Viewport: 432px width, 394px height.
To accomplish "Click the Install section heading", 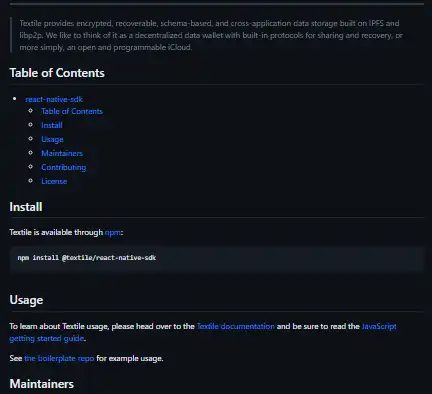I will pyautogui.click(x=26, y=207).
